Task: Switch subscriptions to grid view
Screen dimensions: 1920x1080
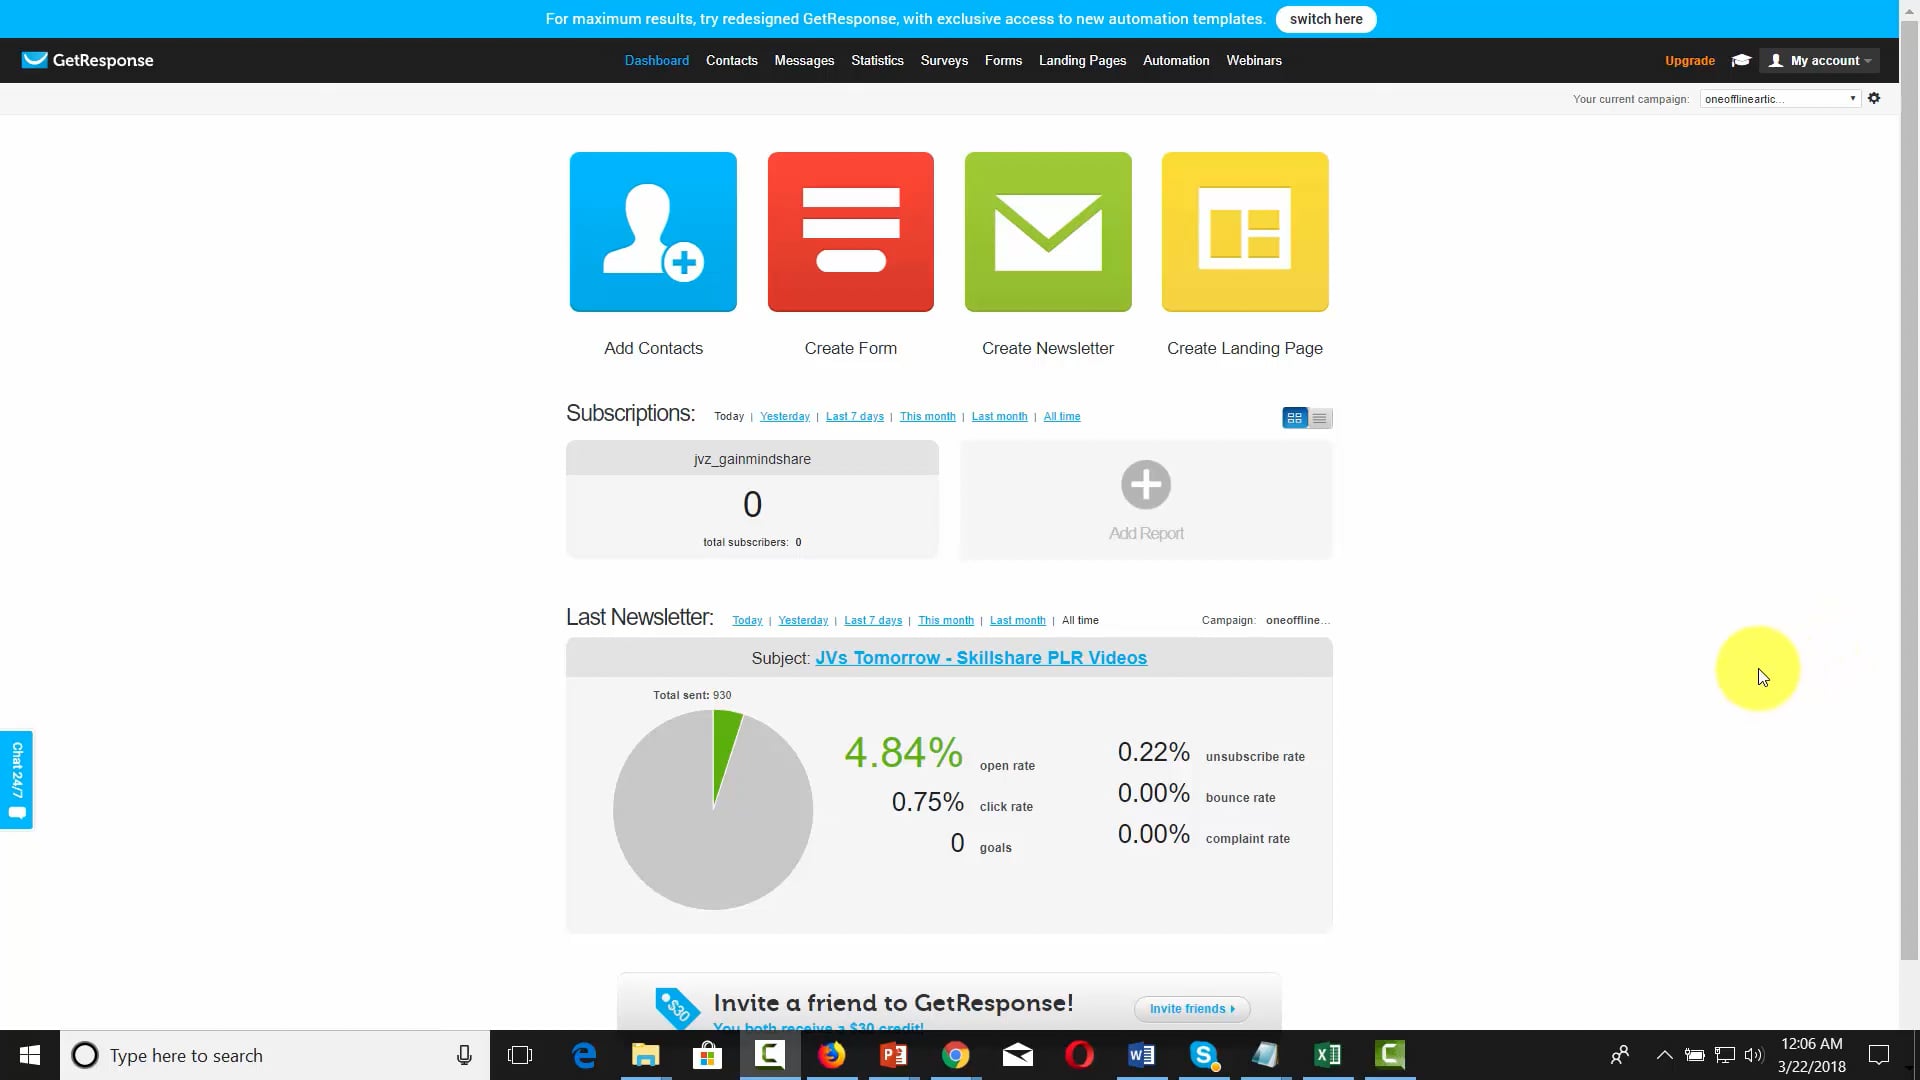Action: 1295,418
